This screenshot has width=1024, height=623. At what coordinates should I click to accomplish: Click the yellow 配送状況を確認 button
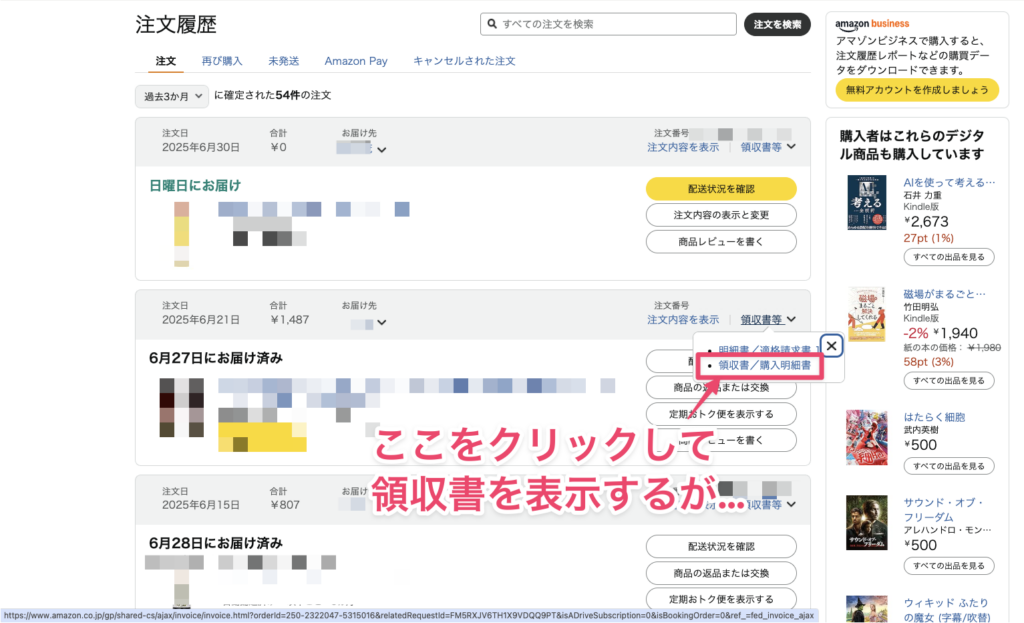pos(721,189)
